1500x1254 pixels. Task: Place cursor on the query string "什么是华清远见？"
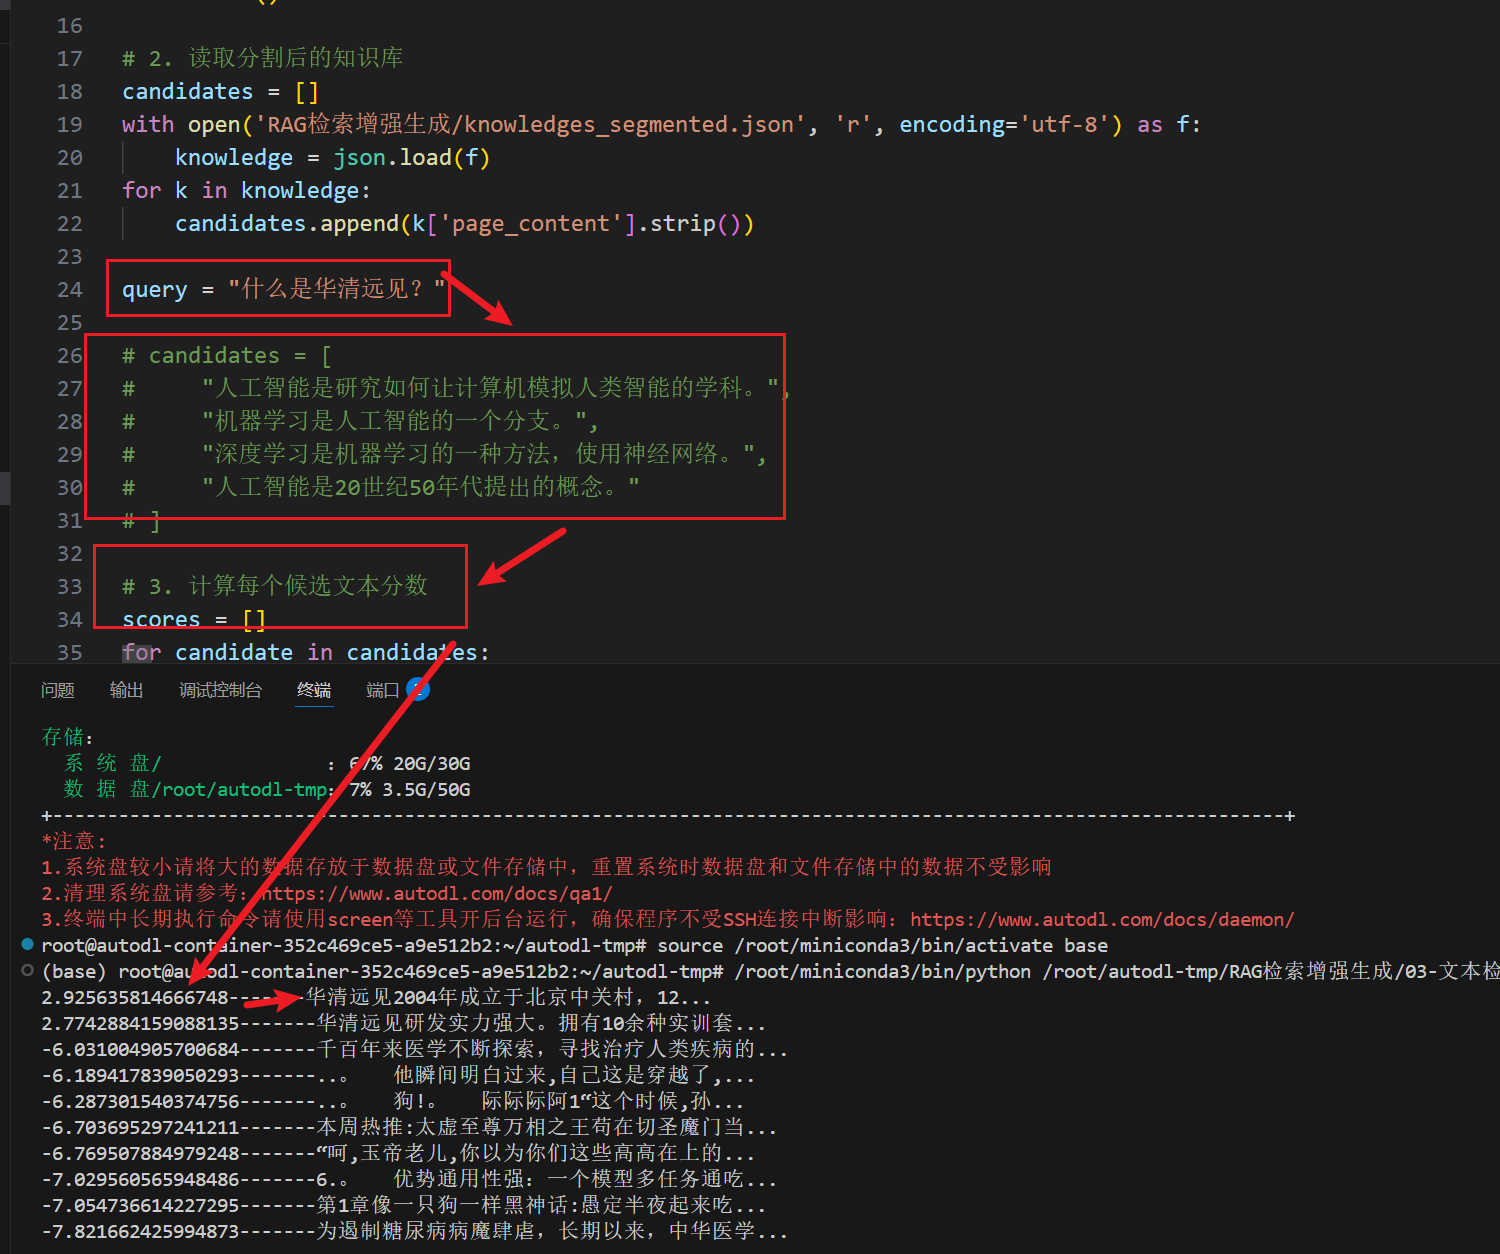pos(335,290)
